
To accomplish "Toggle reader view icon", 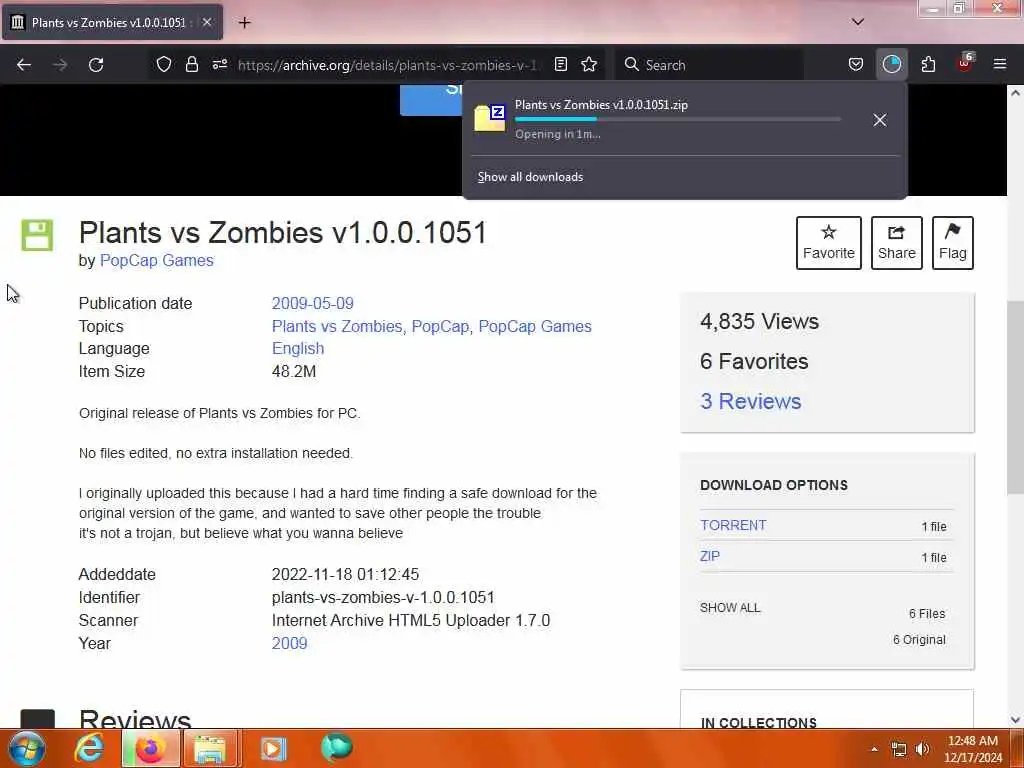I will coord(560,64).
